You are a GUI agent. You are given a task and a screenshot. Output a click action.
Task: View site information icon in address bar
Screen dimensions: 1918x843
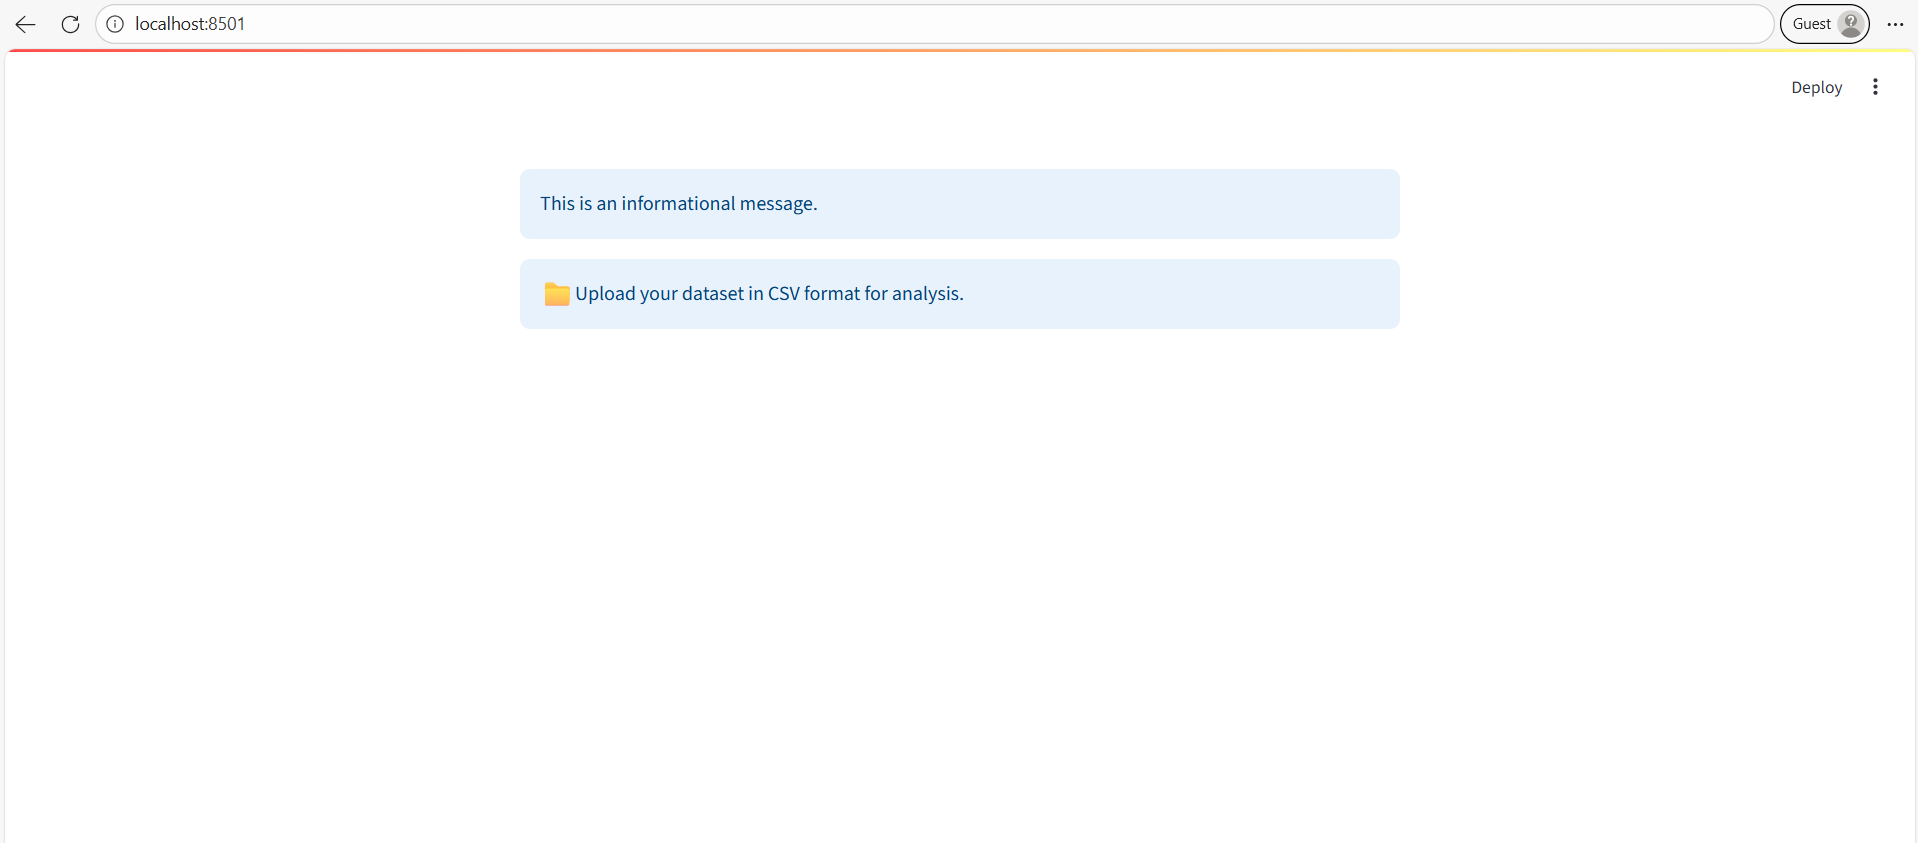pos(115,24)
